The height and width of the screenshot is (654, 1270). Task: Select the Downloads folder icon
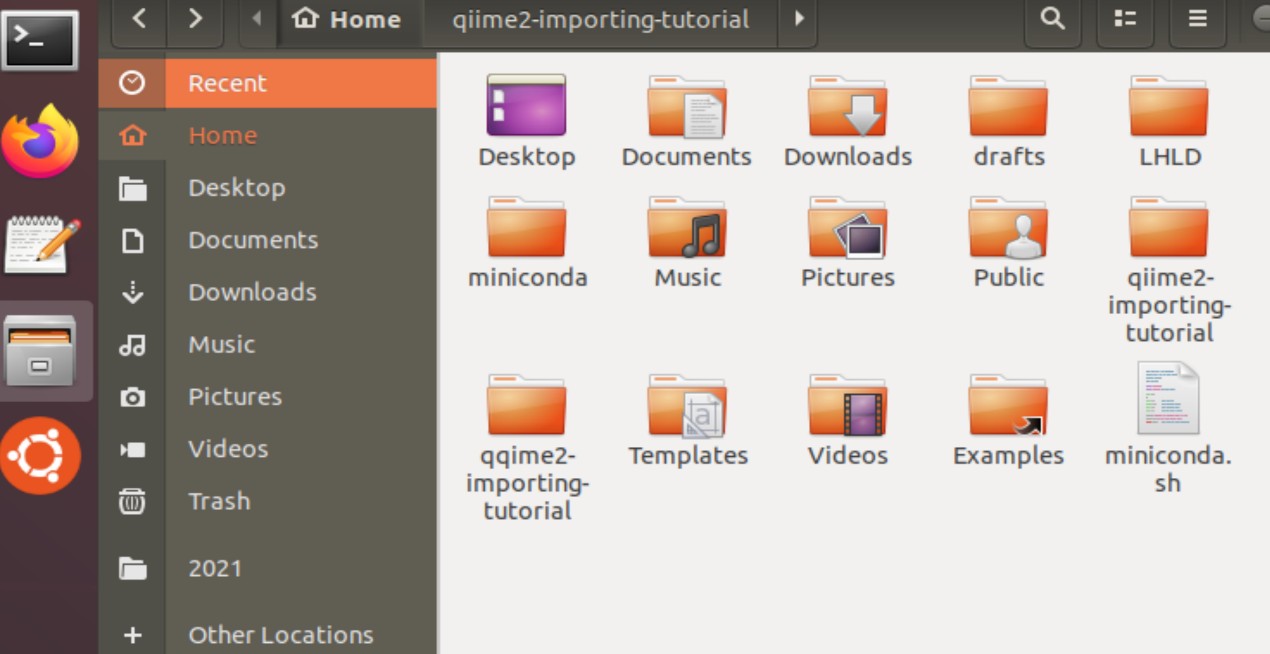click(x=847, y=107)
